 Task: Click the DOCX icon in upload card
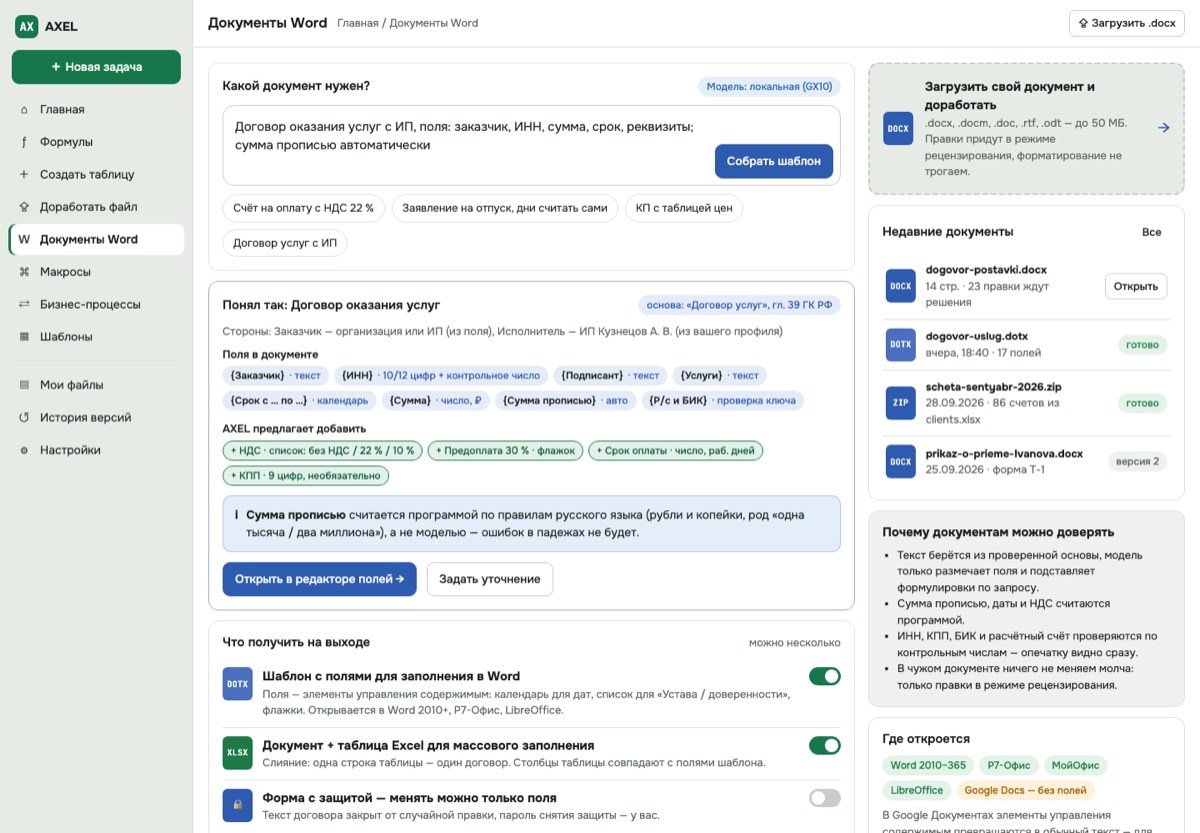898,128
